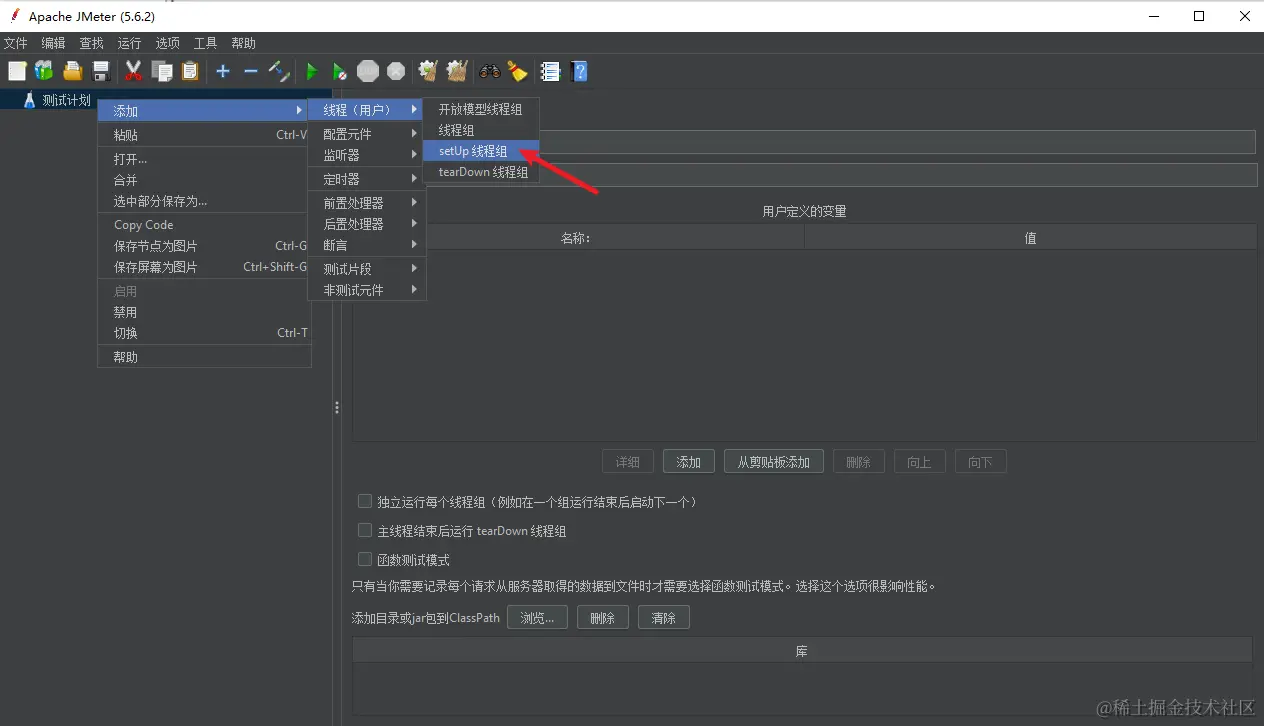1264x726 pixels.
Task: Click the Clear broom-with-gear icon
Action: click(428, 71)
